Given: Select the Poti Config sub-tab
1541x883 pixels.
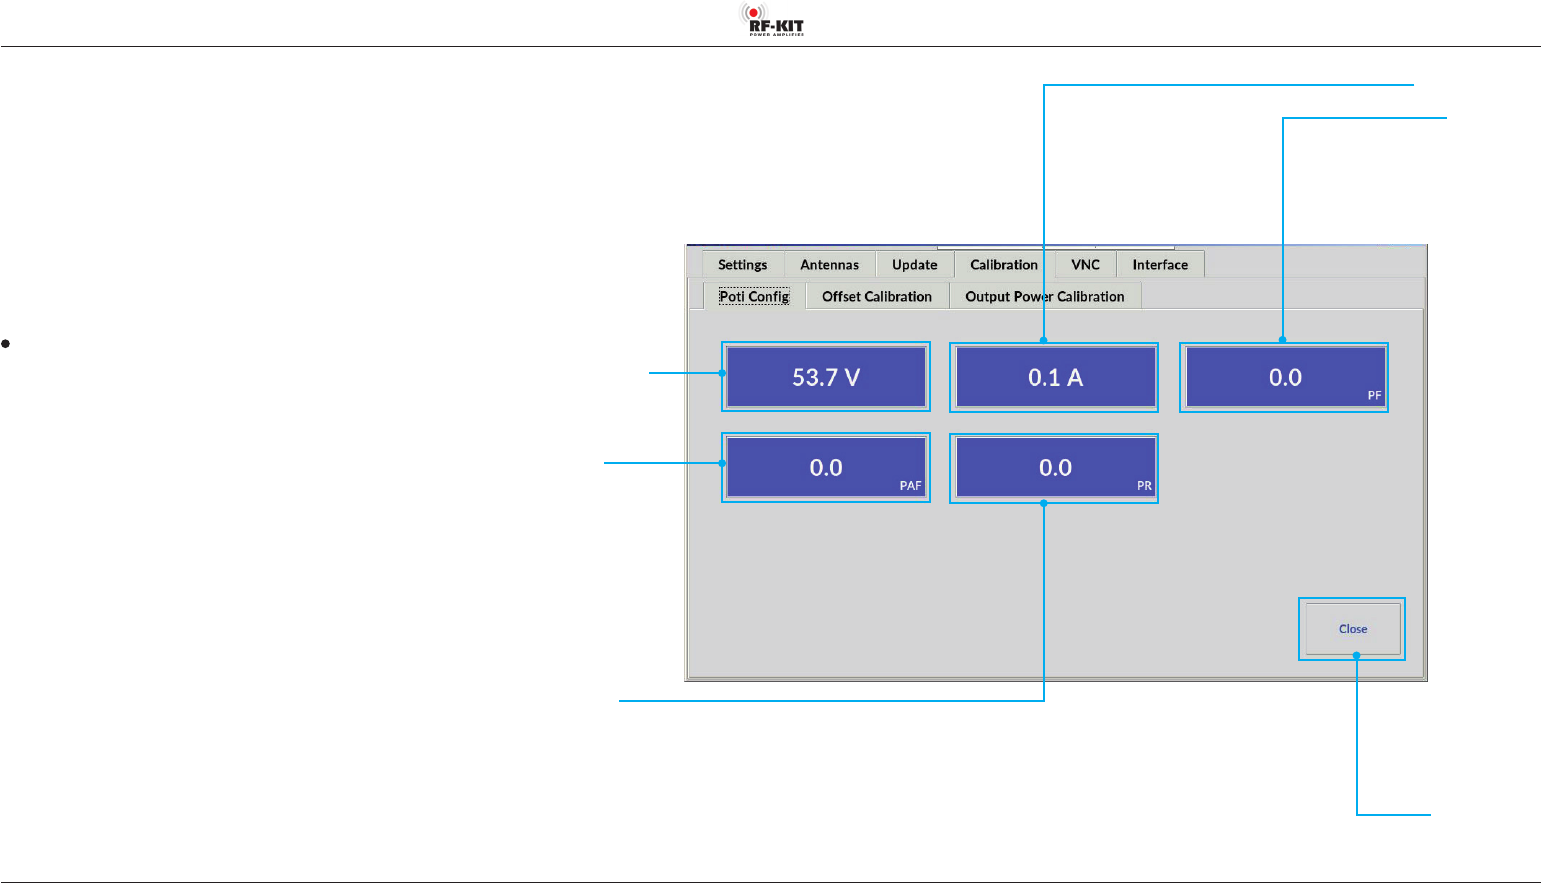Looking at the screenshot, I should (x=754, y=296).
